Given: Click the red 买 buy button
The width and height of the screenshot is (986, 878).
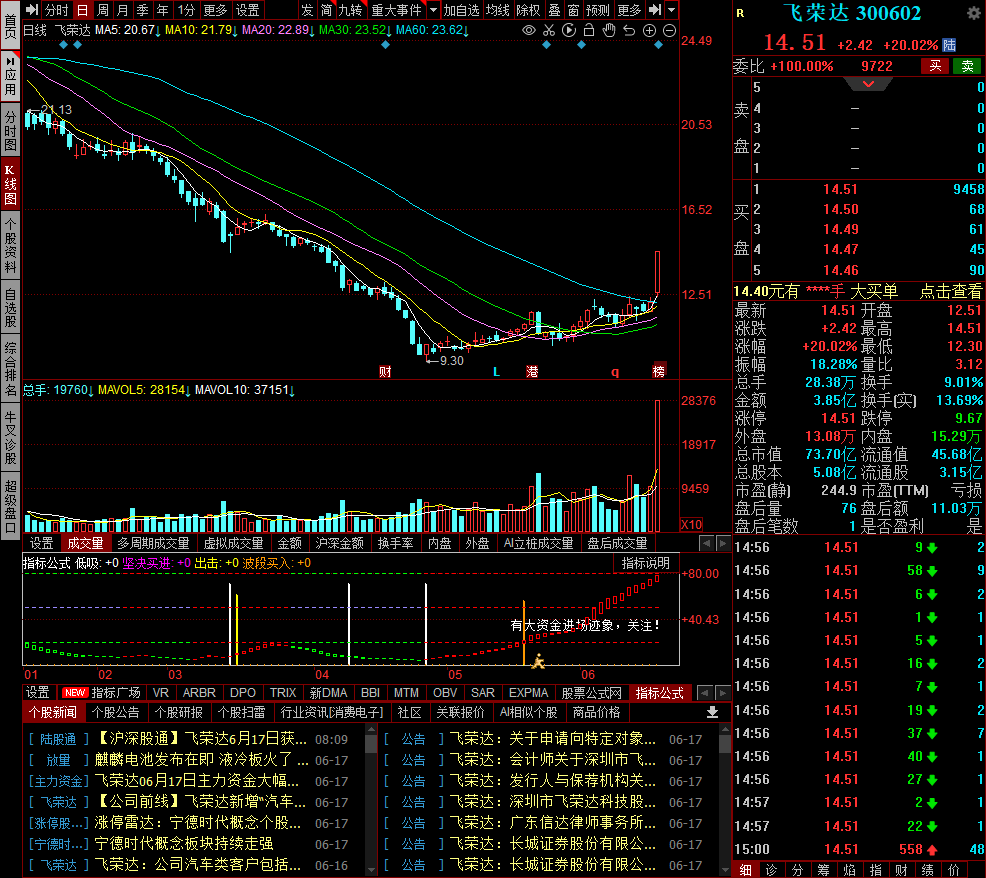Looking at the screenshot, I should pyautogui.click(x=936, y=66).
